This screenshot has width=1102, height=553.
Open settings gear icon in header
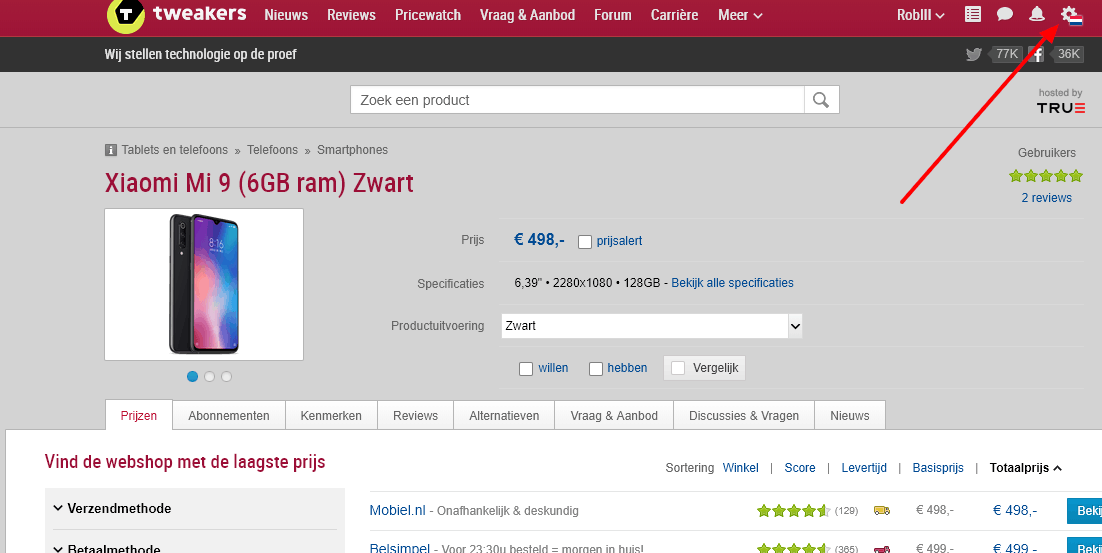tap(1068, 13)
